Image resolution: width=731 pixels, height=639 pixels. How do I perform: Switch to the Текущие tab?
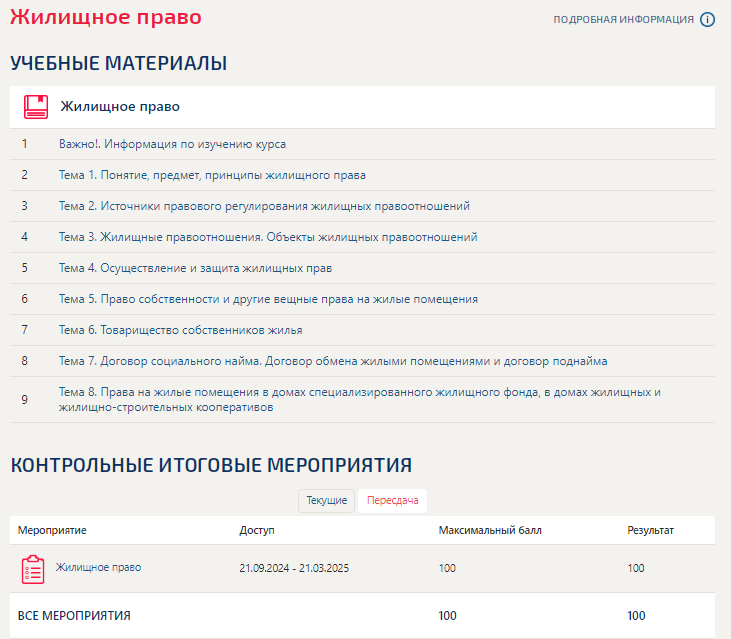326,501
